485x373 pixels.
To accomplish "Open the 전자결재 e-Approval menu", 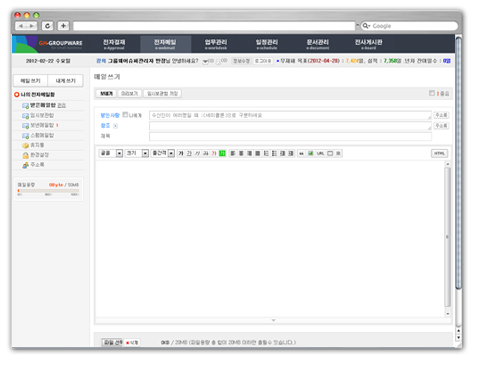I will 114,44.
